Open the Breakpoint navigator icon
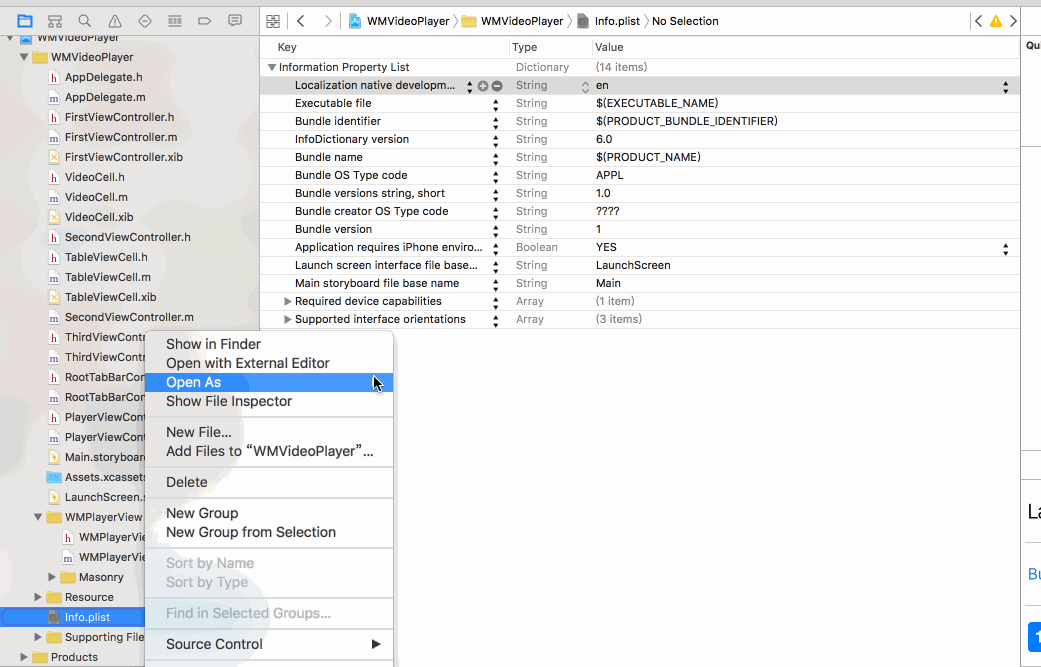Screen dimensions: 1041x667 click(204, 21)
